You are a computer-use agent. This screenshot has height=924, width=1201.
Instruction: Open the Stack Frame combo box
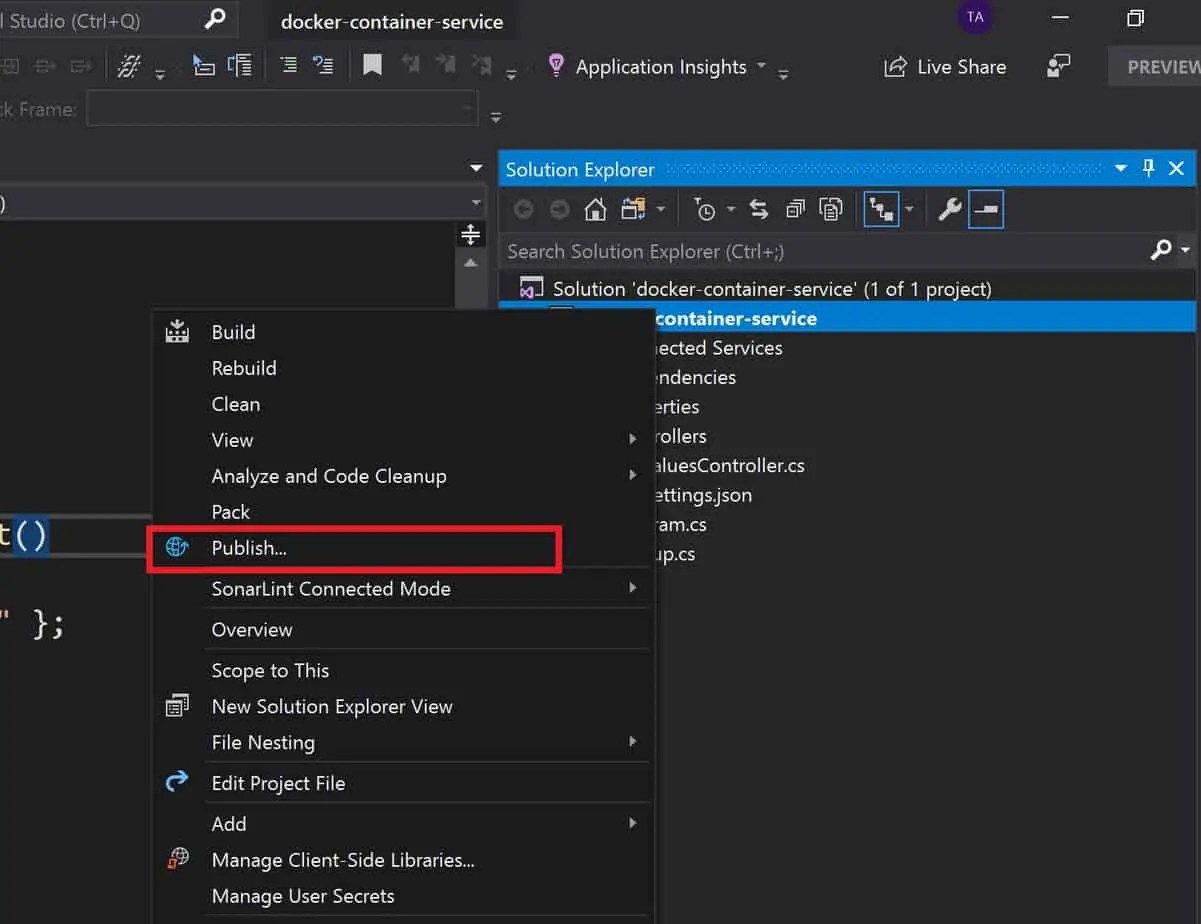pos(281,108)
